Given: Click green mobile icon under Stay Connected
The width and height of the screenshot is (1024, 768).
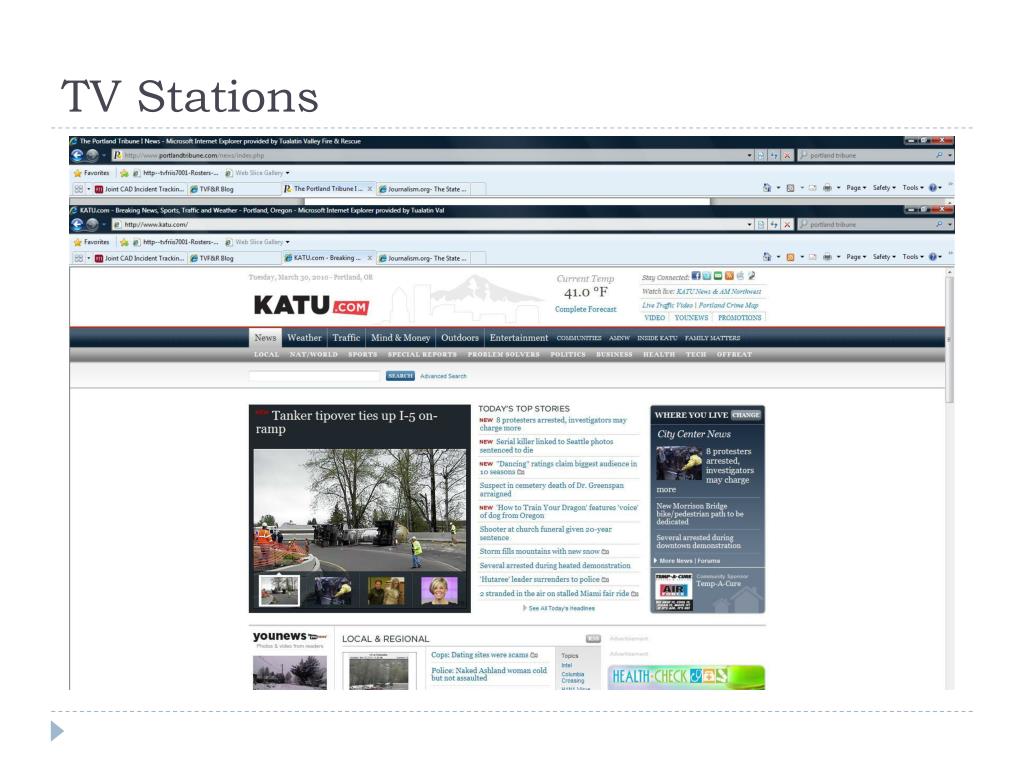Looking at the screenshot, I should 718,276.
